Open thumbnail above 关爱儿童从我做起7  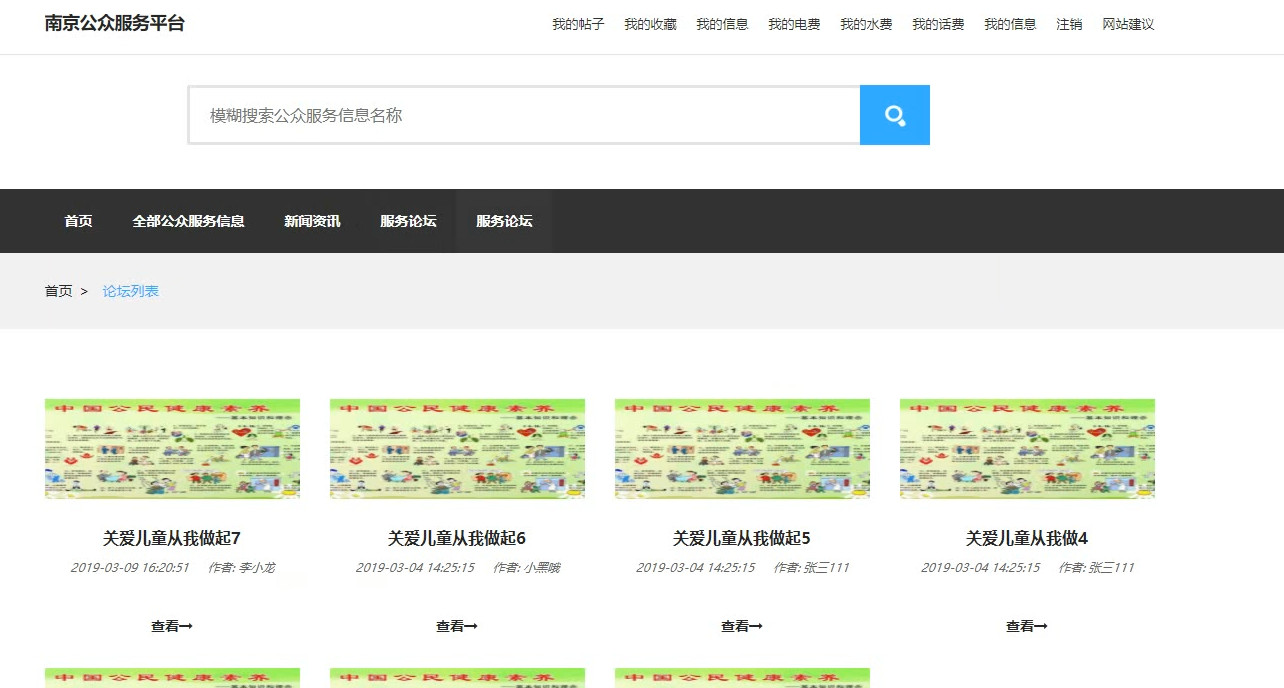click(x=172, y=449)
